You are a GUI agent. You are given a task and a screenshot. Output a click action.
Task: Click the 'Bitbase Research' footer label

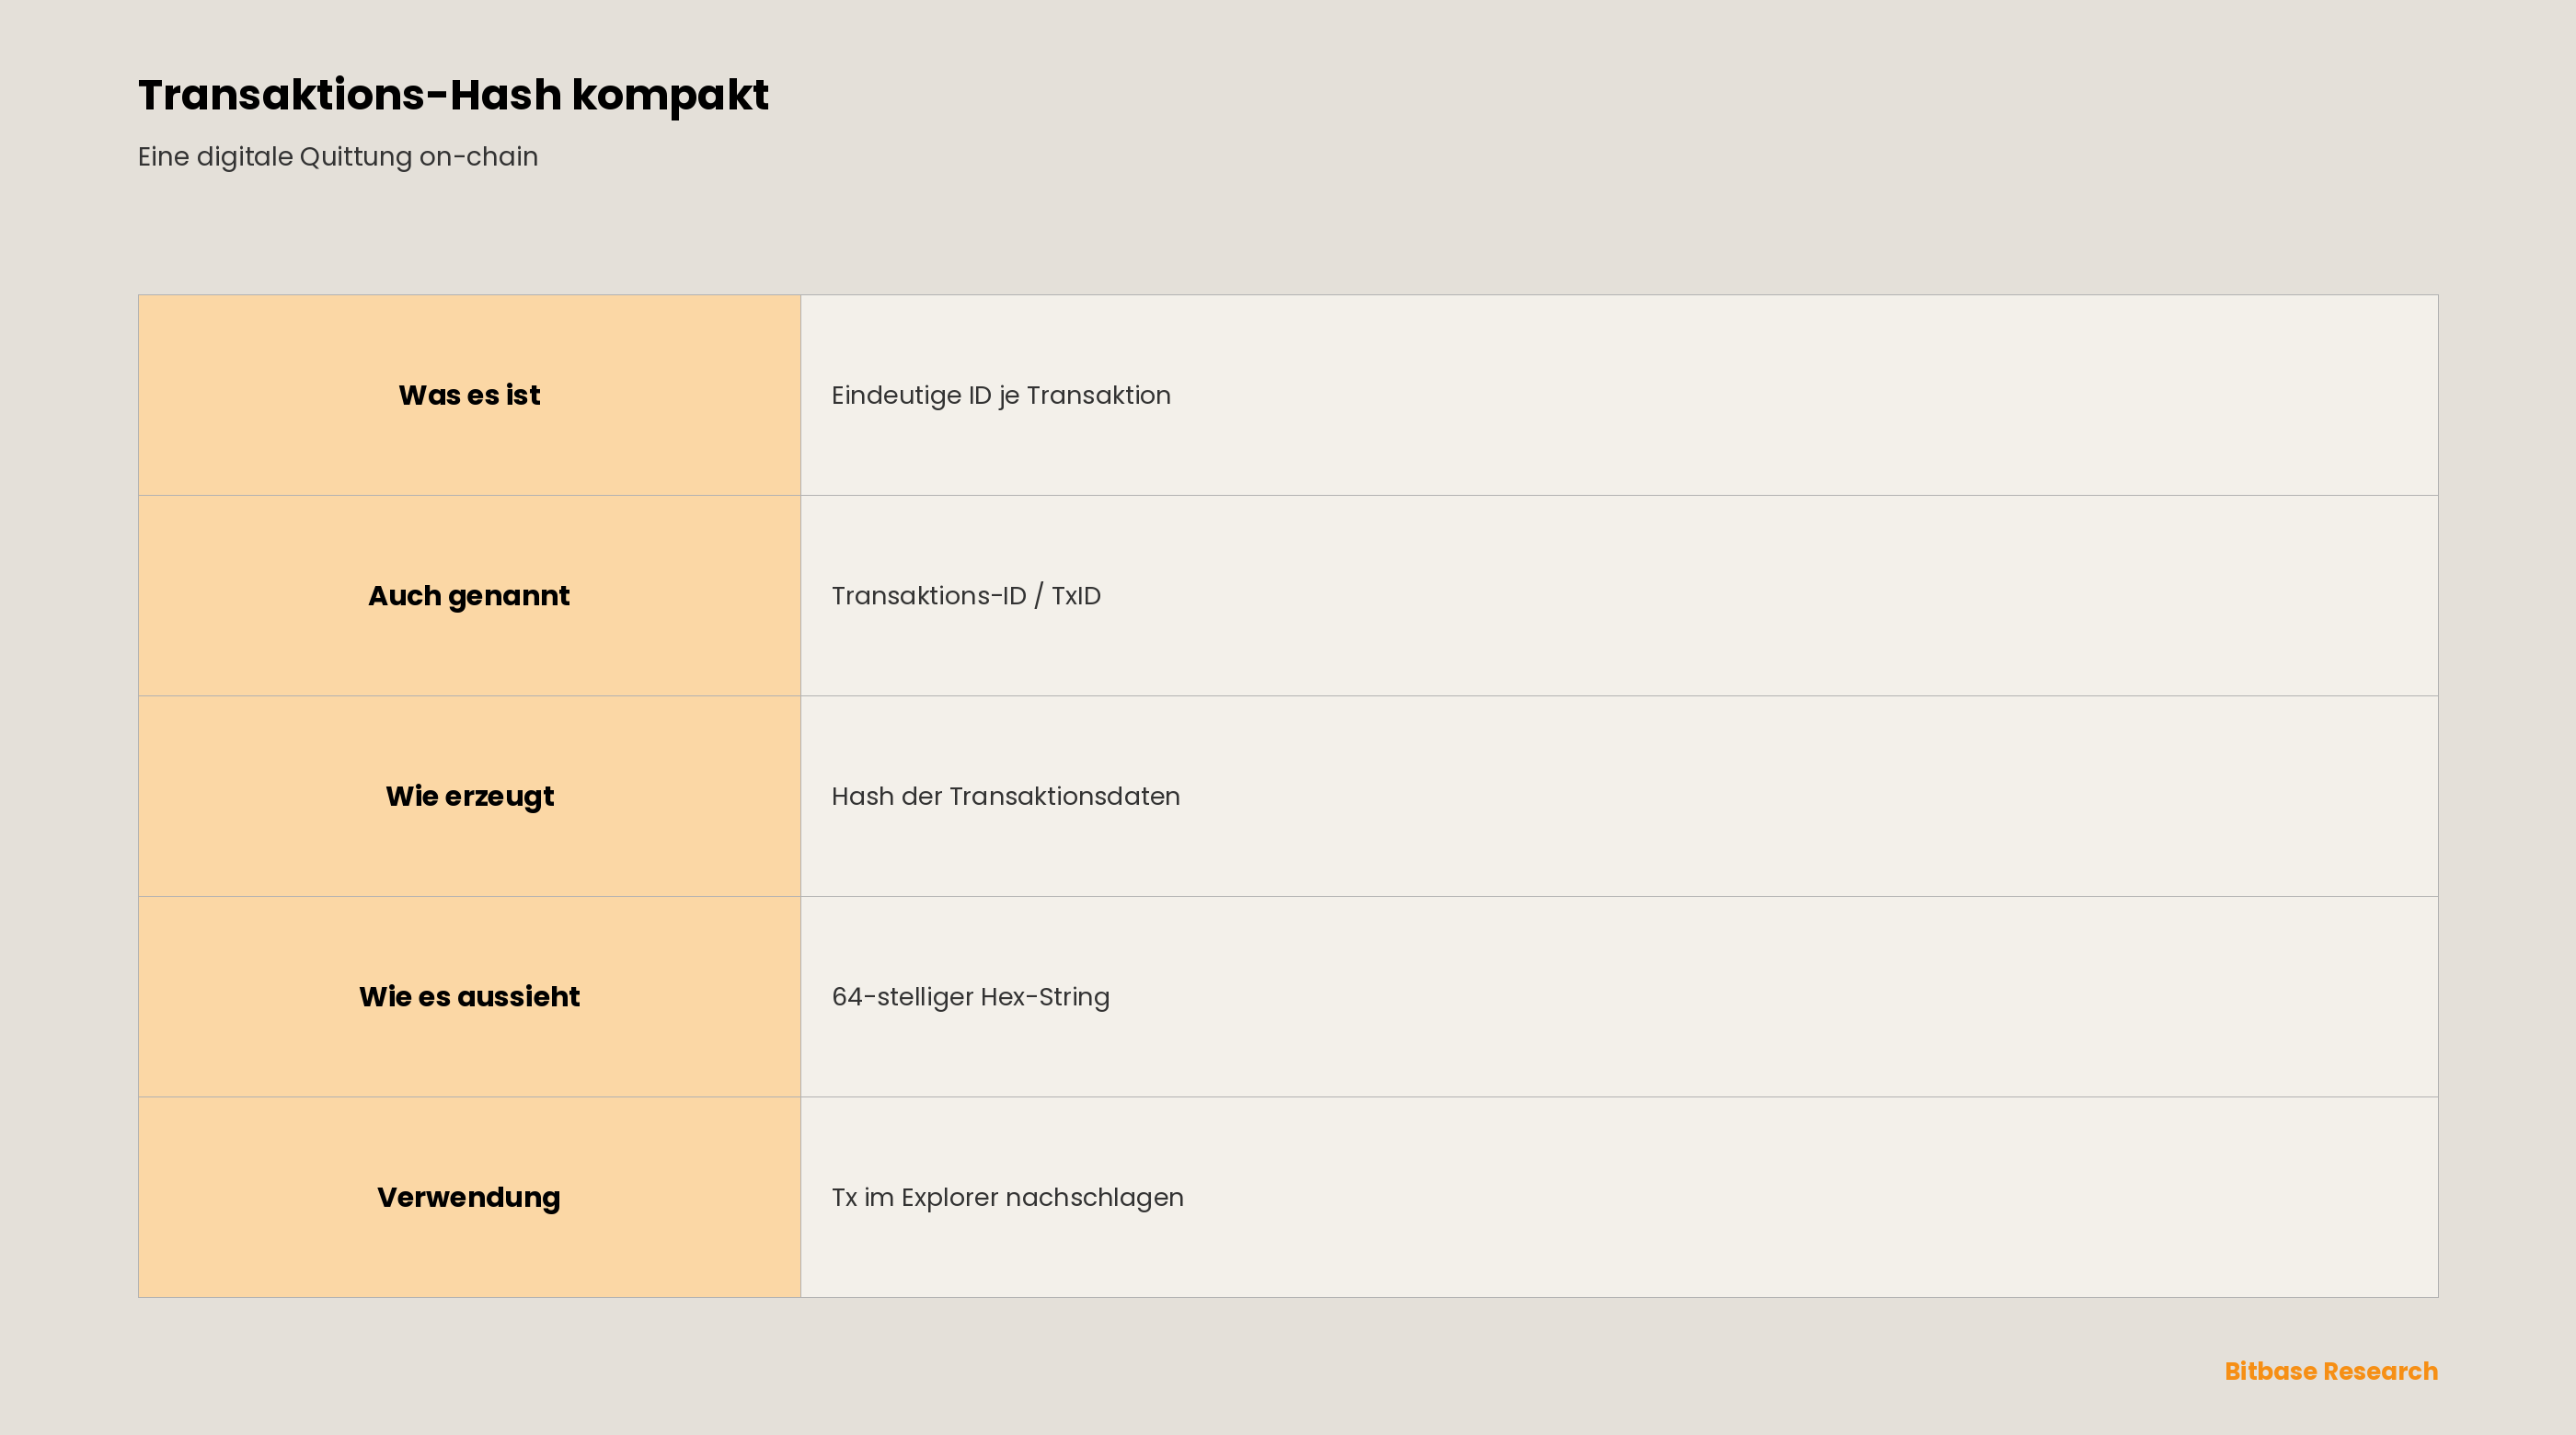(2331, 1371)
